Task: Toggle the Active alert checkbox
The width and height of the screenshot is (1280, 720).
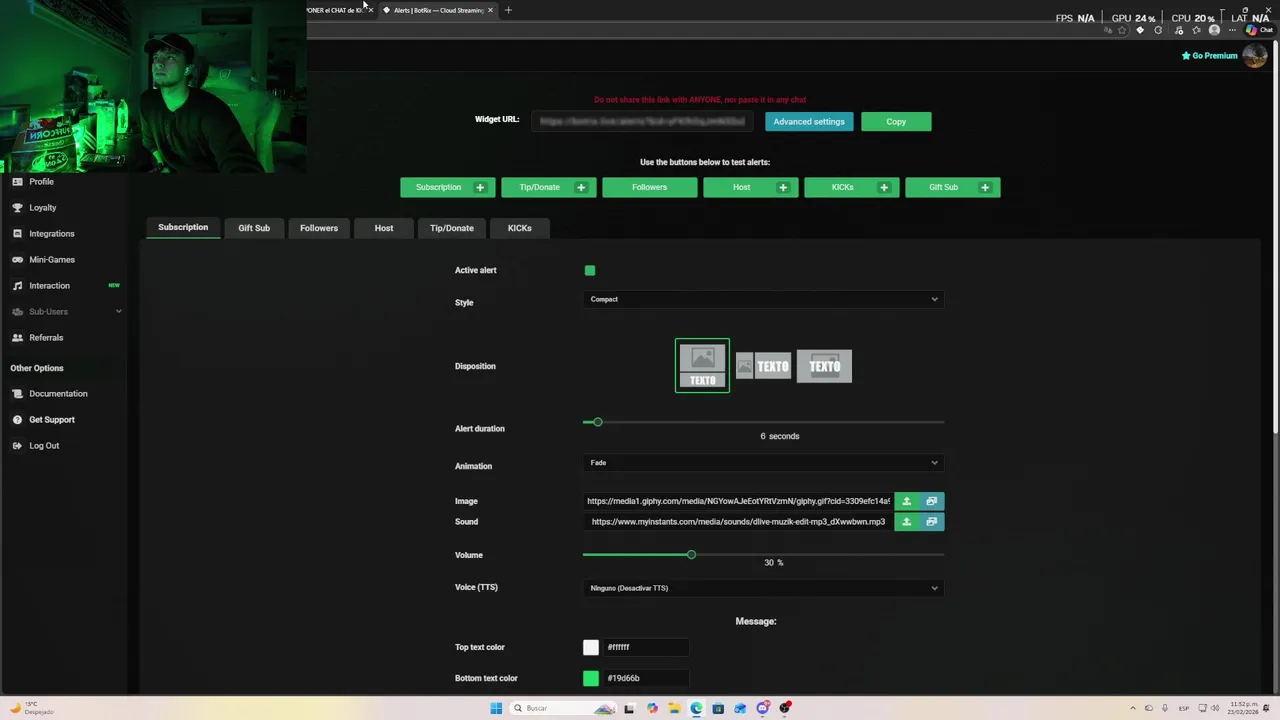Action: pos(590,270)
